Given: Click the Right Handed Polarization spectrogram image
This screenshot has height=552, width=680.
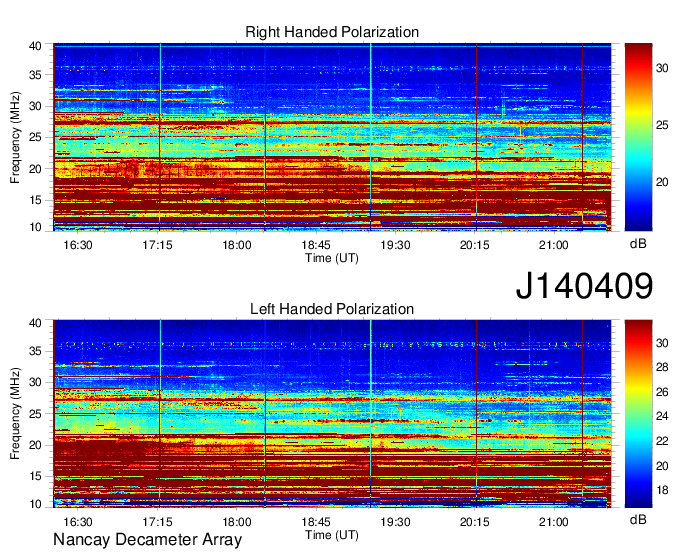Looking at the screenshot, I should coord(332,137).
